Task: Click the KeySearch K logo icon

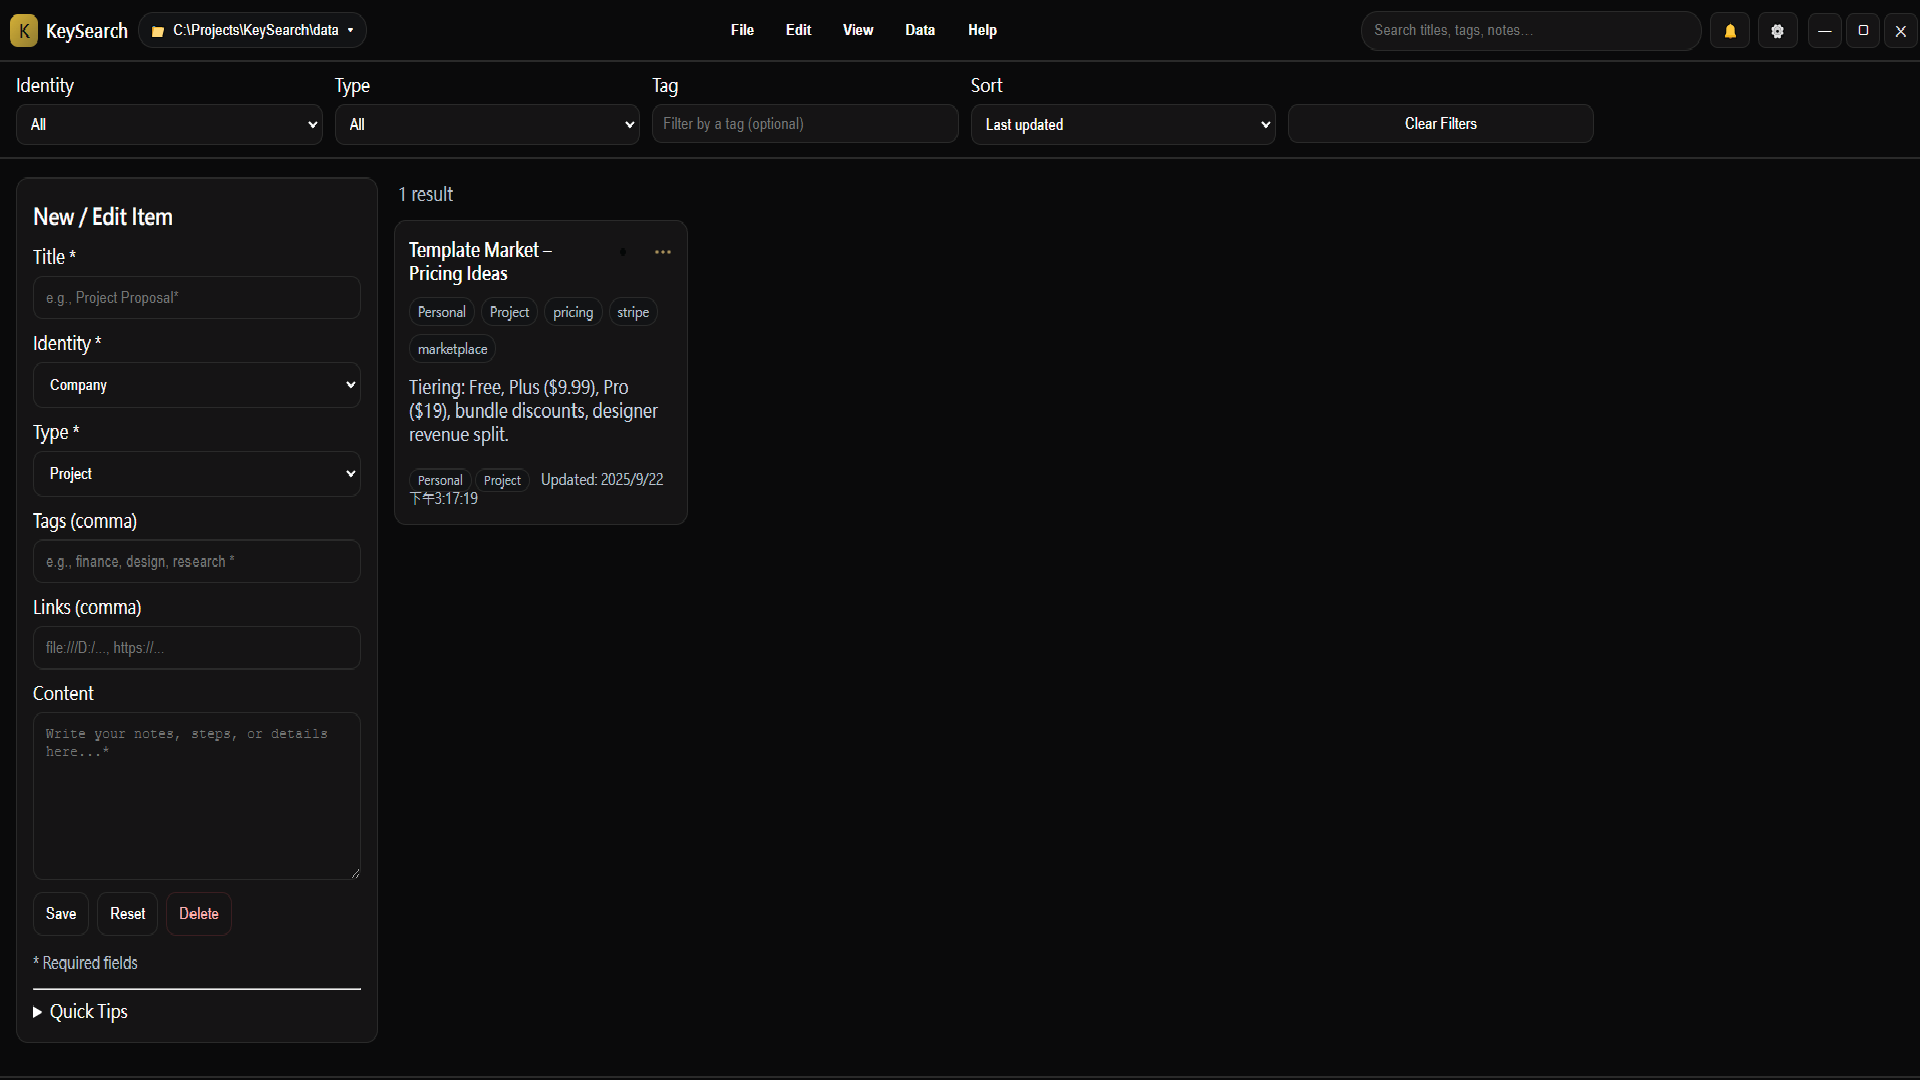Action: (x=24, y=31)
